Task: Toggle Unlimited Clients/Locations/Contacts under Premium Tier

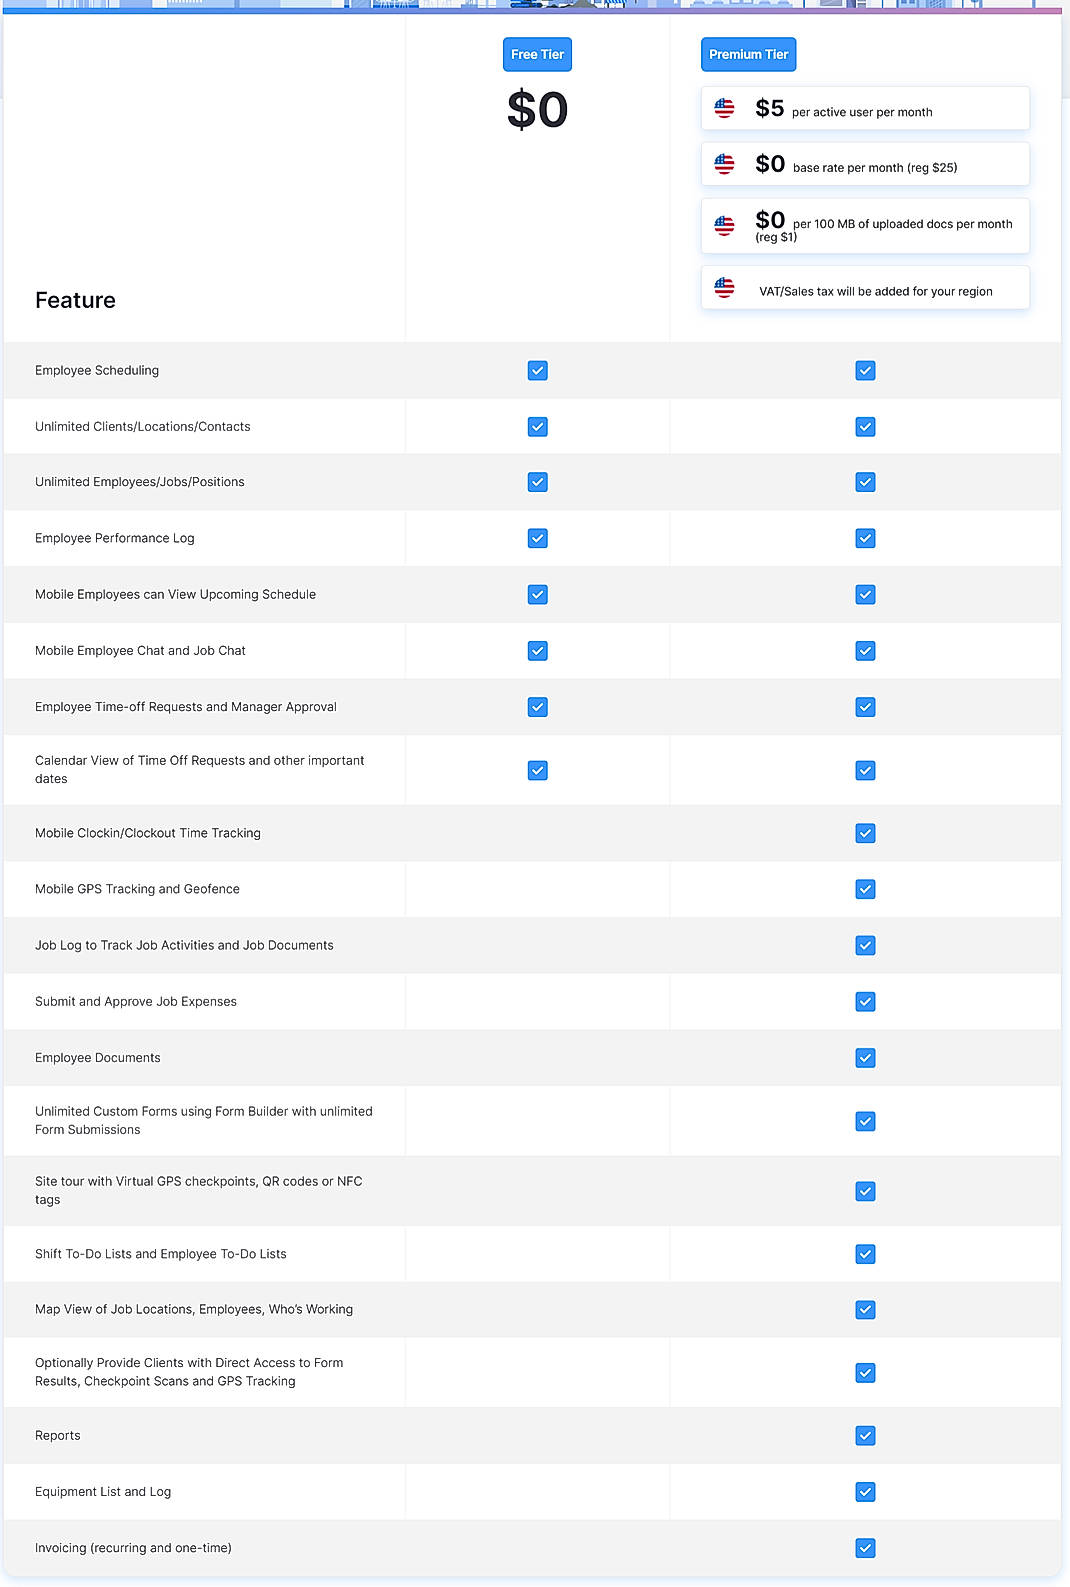Action: pos(864,426)
